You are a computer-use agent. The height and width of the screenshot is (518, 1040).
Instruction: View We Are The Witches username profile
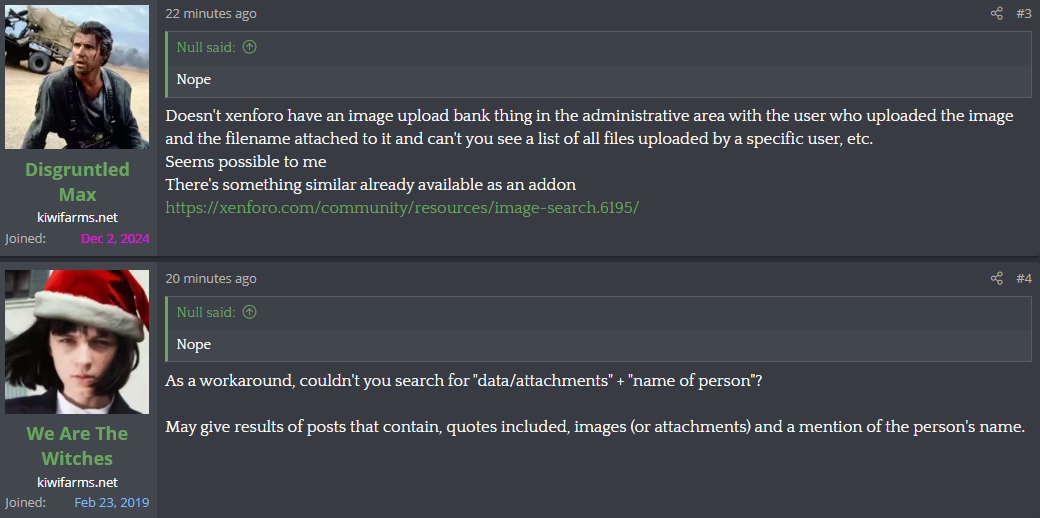pos(78,446)
